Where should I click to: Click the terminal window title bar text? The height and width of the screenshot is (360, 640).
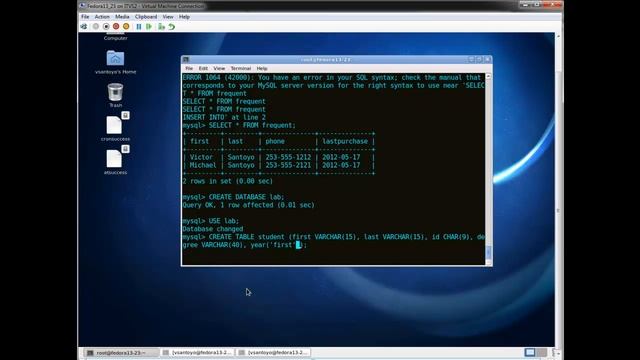click(x=326, y=60)
